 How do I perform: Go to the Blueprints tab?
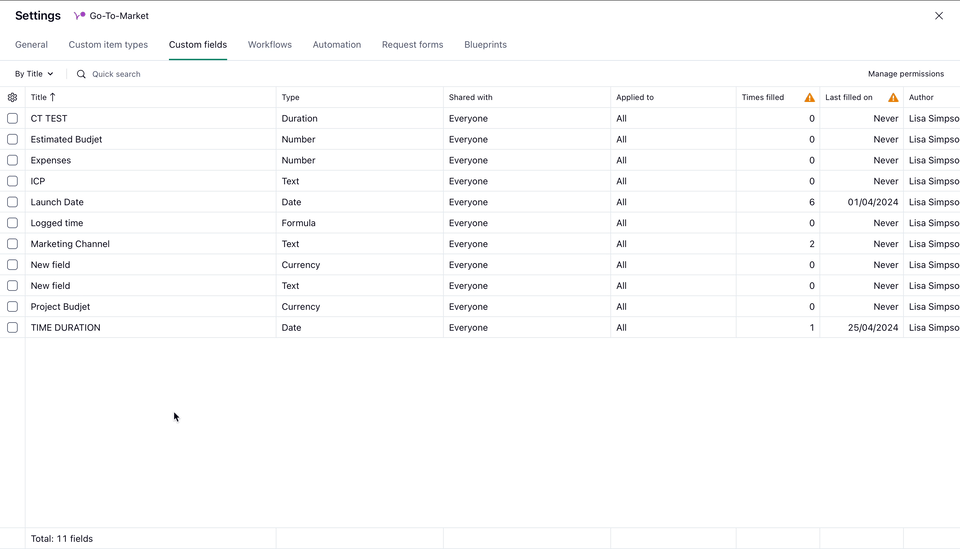pos(485,45)
